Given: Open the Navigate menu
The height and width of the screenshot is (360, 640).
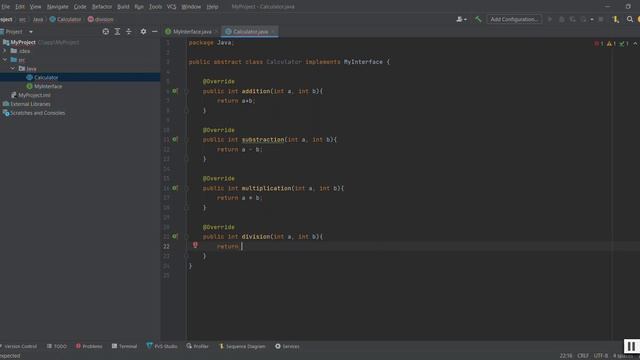Looking at the screenshot, I should coord(58,7).
